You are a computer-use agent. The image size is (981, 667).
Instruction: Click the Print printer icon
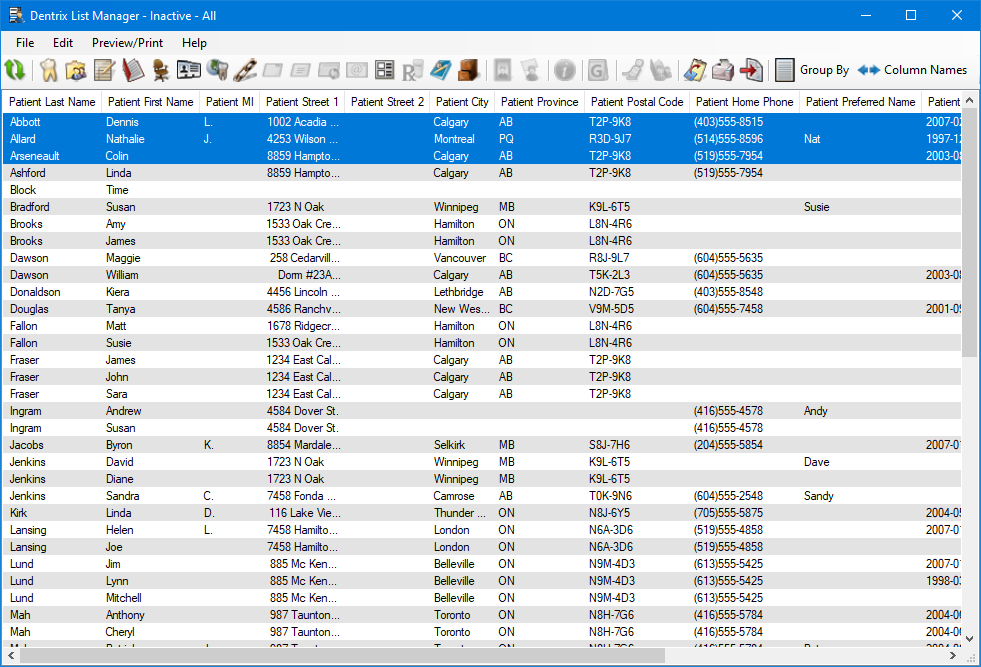pos(723,69)
